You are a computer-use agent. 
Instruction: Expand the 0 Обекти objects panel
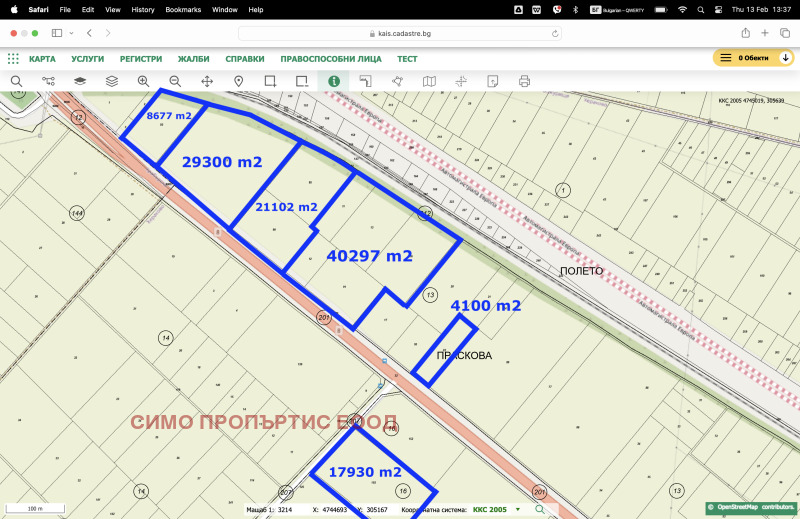coord(754,58)
